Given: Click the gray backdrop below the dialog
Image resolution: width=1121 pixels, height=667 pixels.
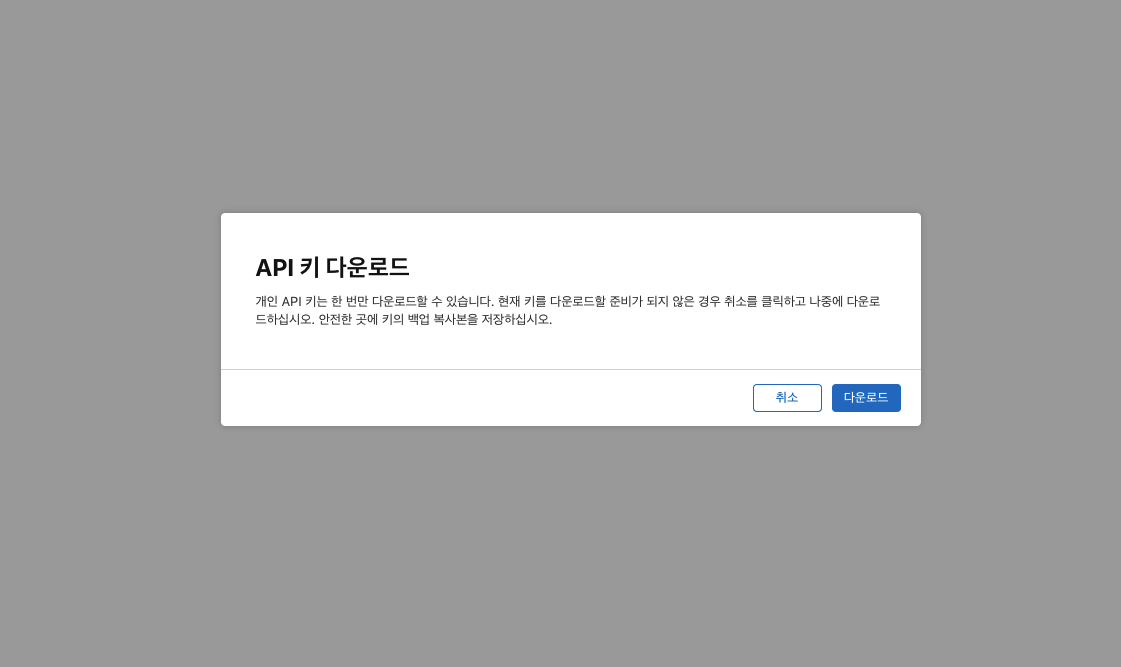Looking at the screenshot, I should coord(560,547).
